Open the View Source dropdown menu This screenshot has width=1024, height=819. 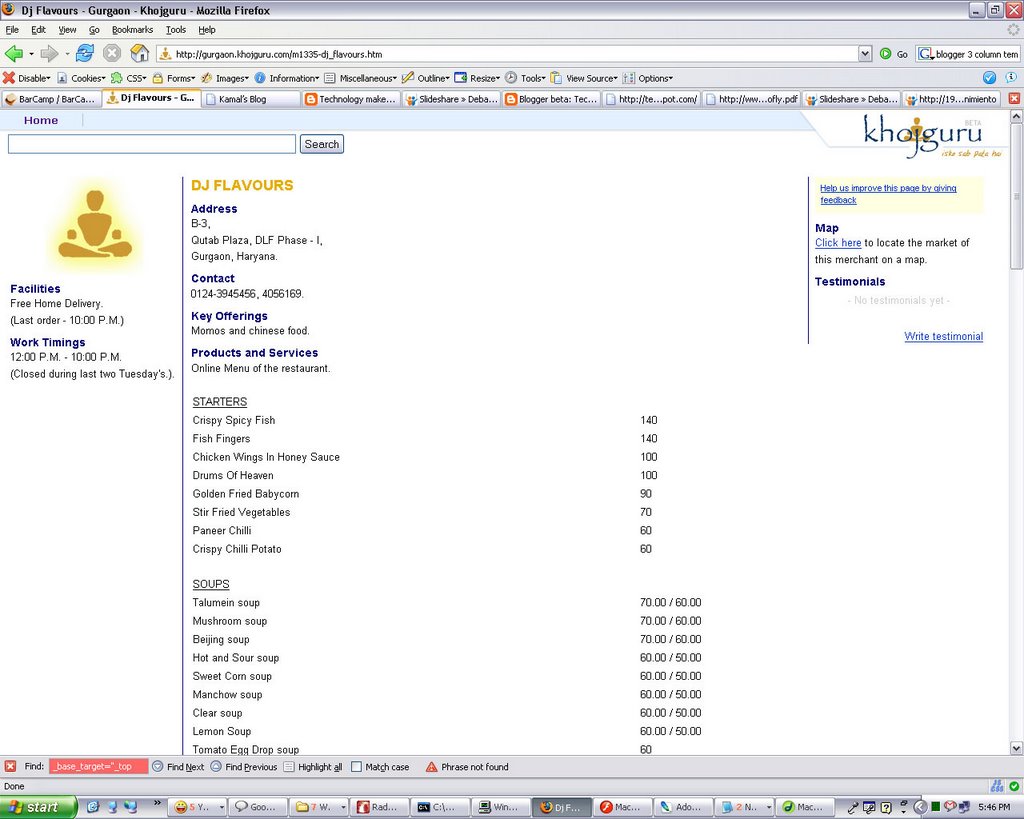pyautogui.click(x=584, y=78)
